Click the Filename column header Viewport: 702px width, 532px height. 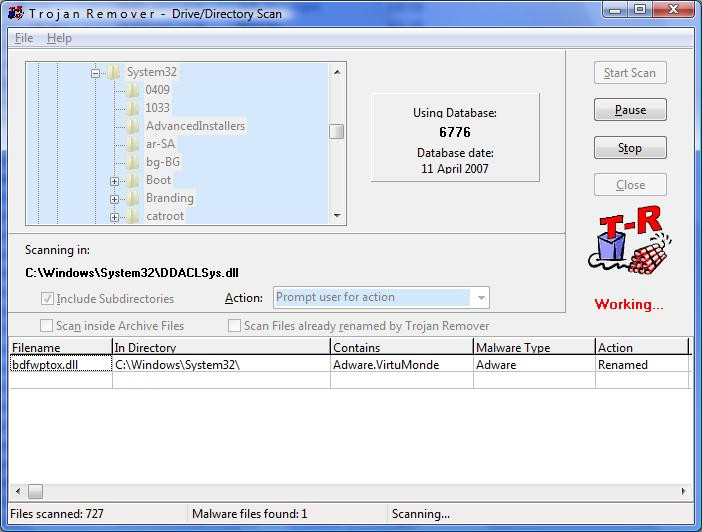click(60, 348)
